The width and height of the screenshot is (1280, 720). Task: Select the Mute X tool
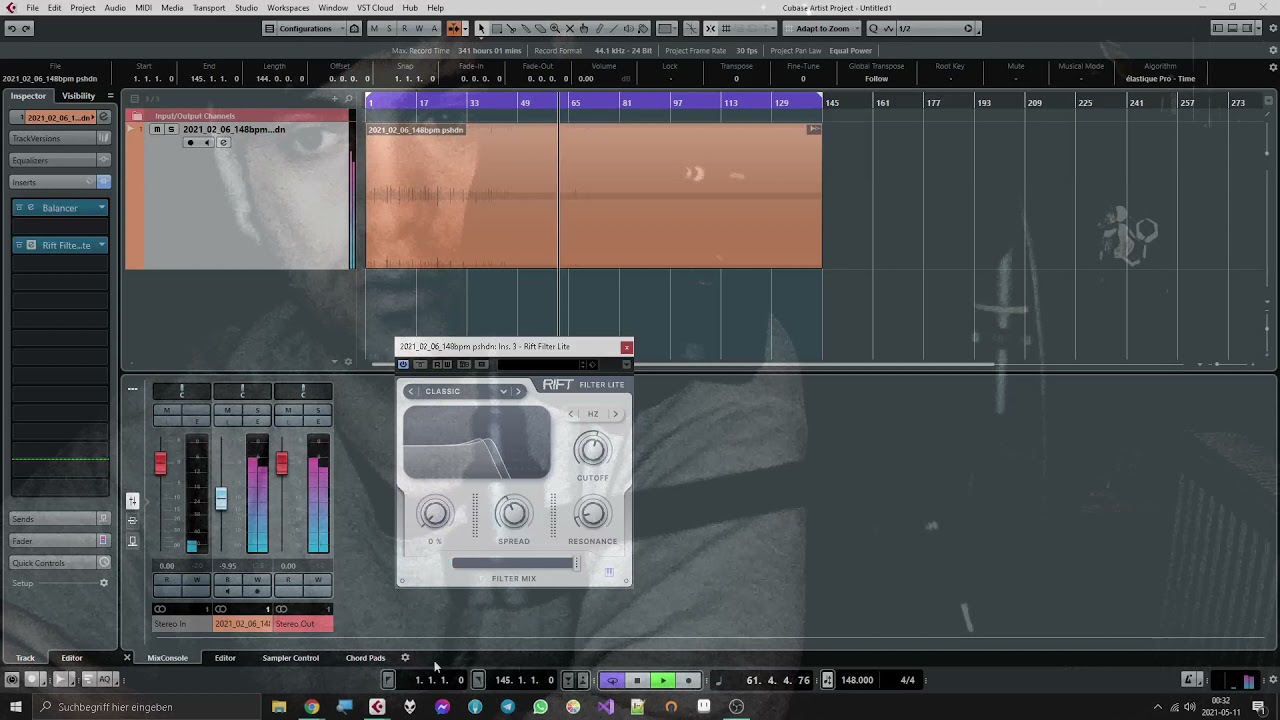(x=570, y=28)
